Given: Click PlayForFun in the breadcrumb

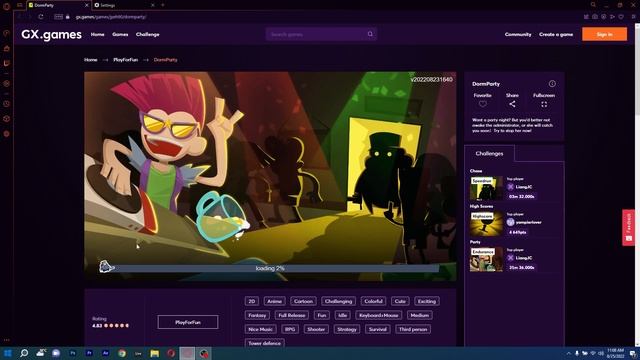Looking at the screenshot, I should [126, 60].
